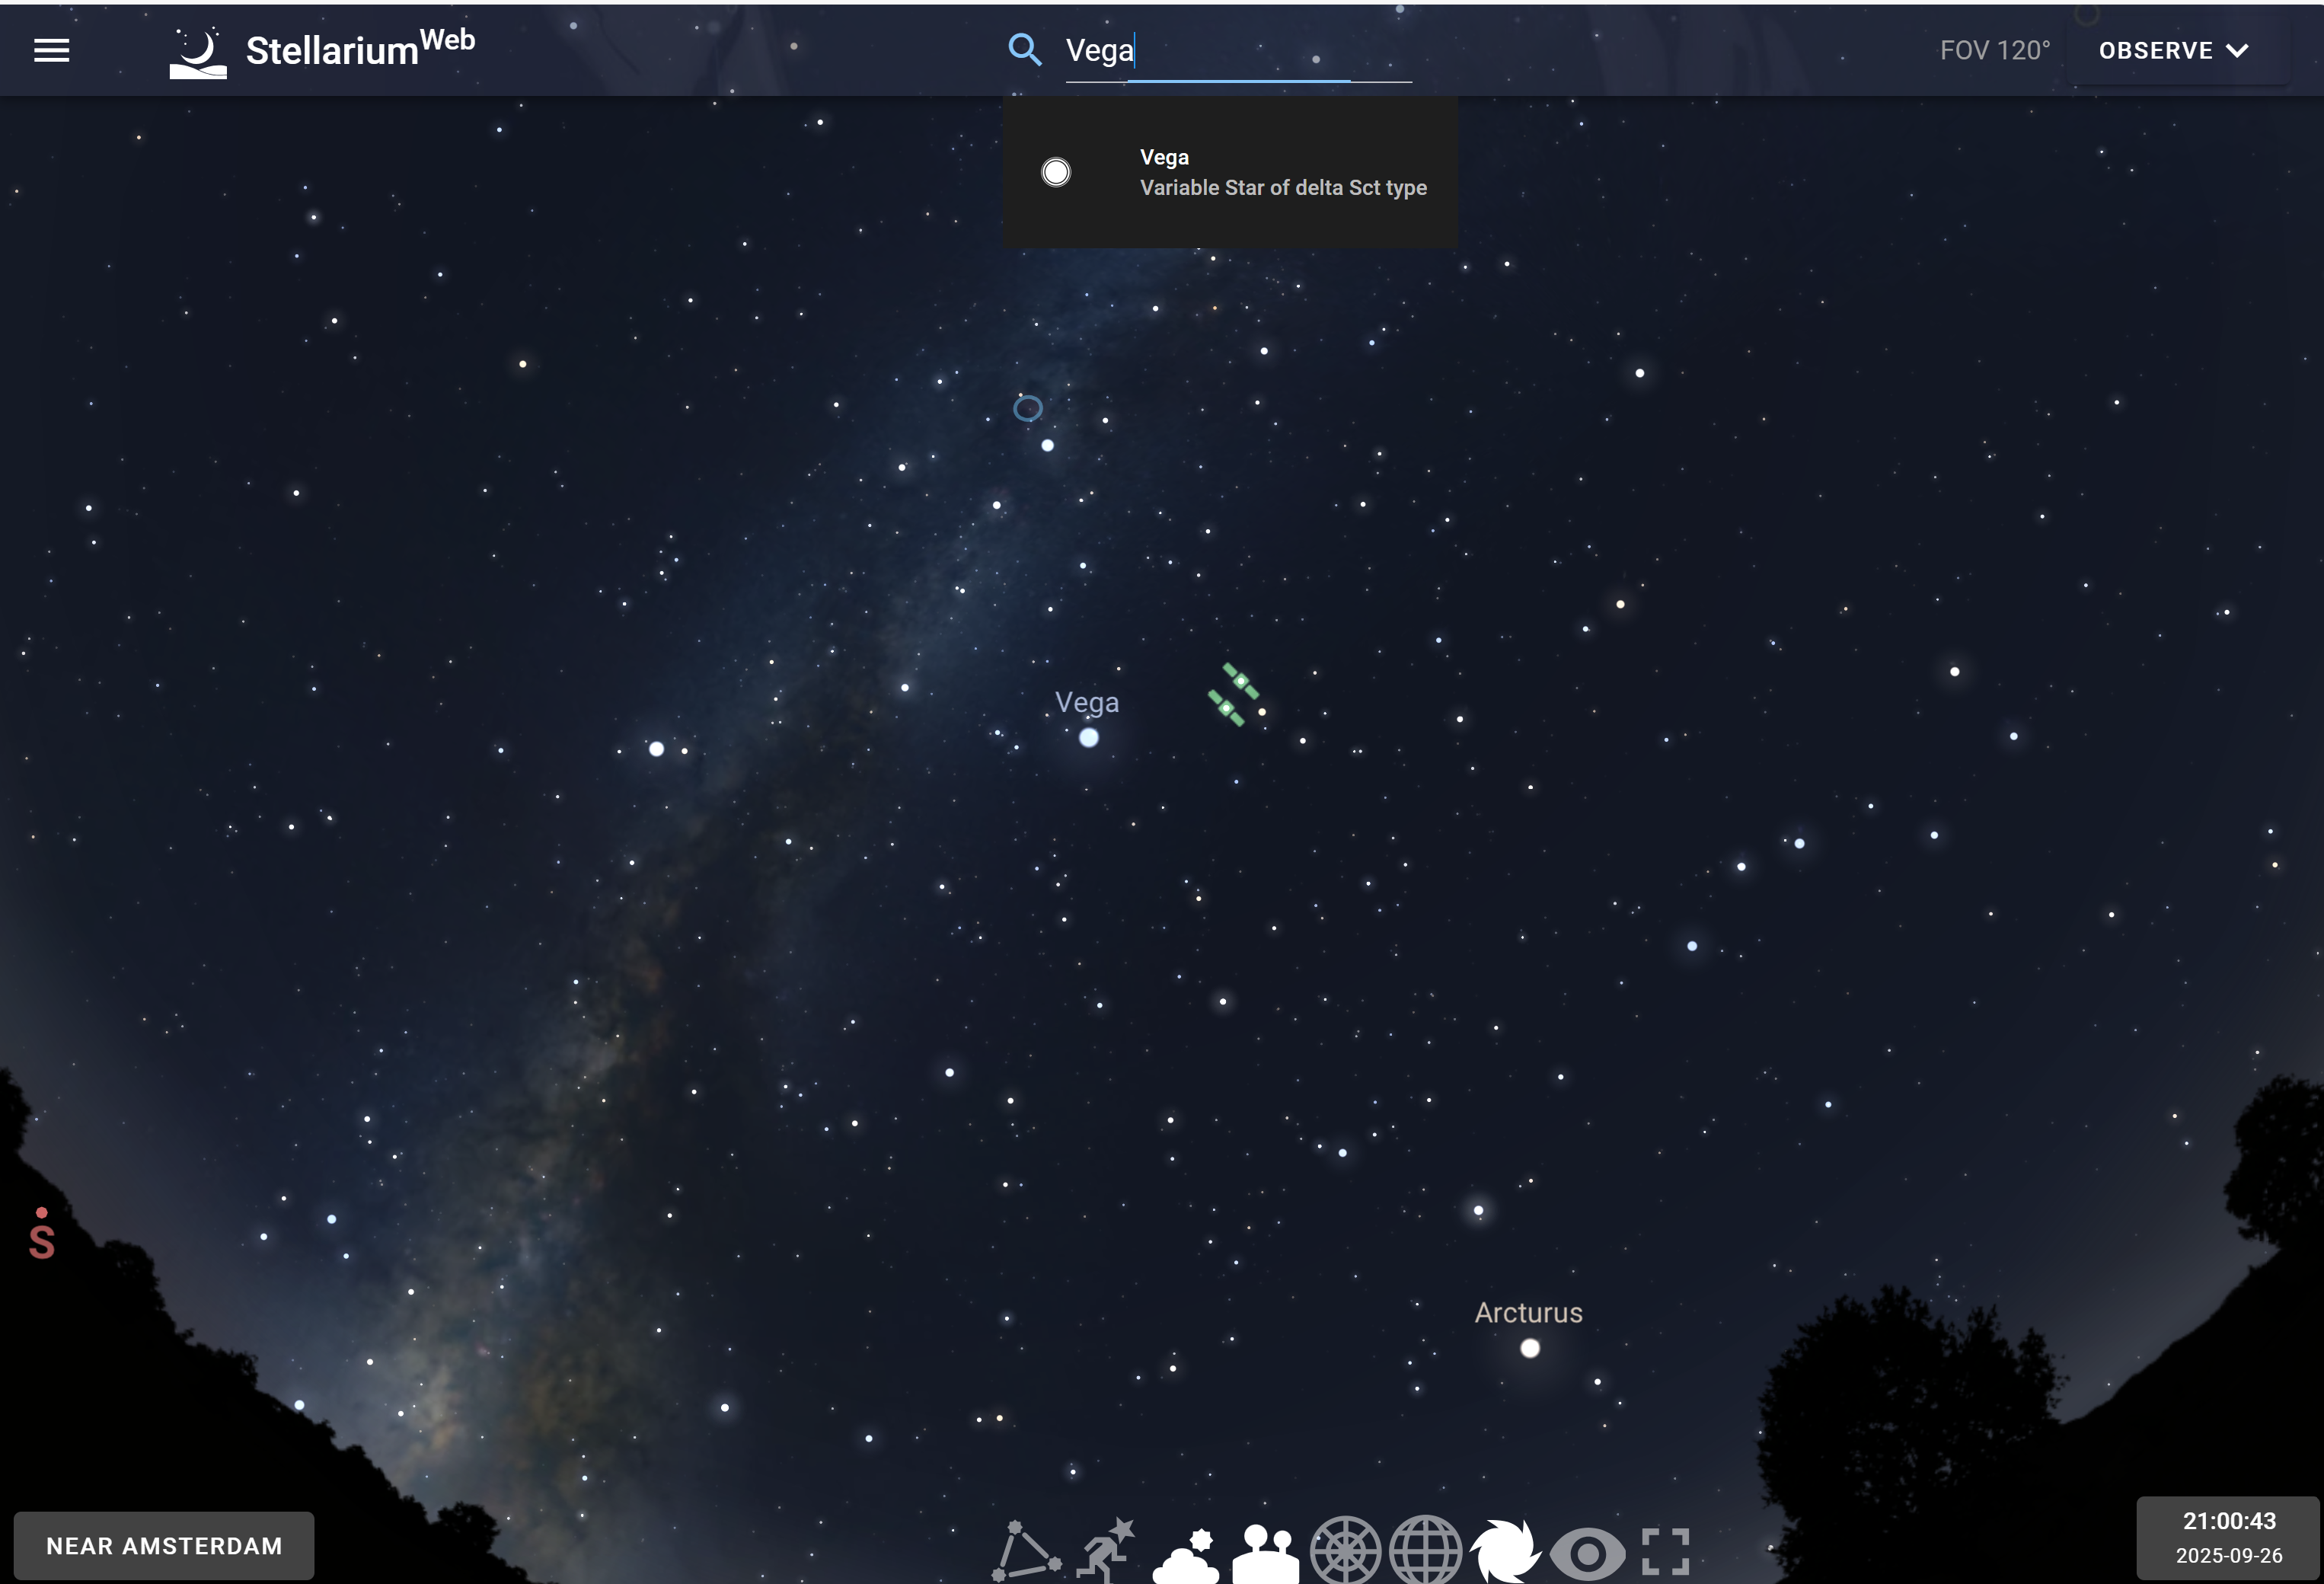Select the Vega search result
2324x1584 pixels.
point(1230,172)
